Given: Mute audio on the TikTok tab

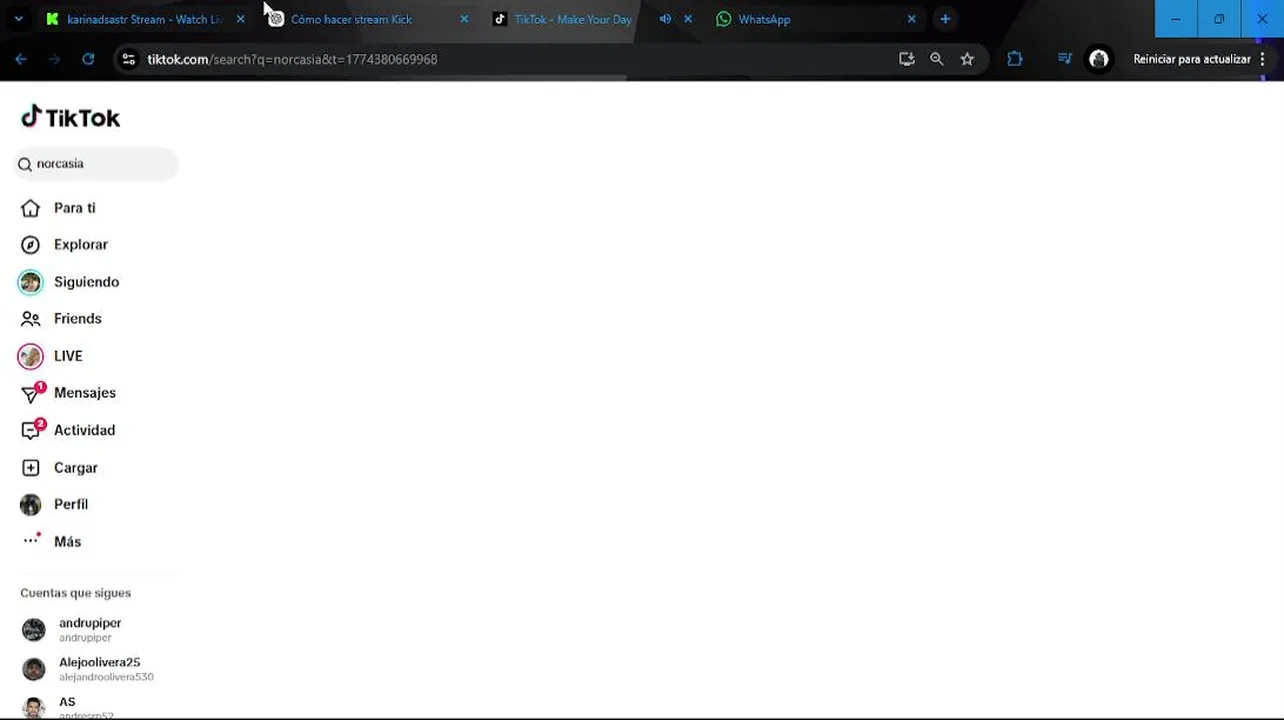Looking at the screenshot, I should click(x=665, y=19).
